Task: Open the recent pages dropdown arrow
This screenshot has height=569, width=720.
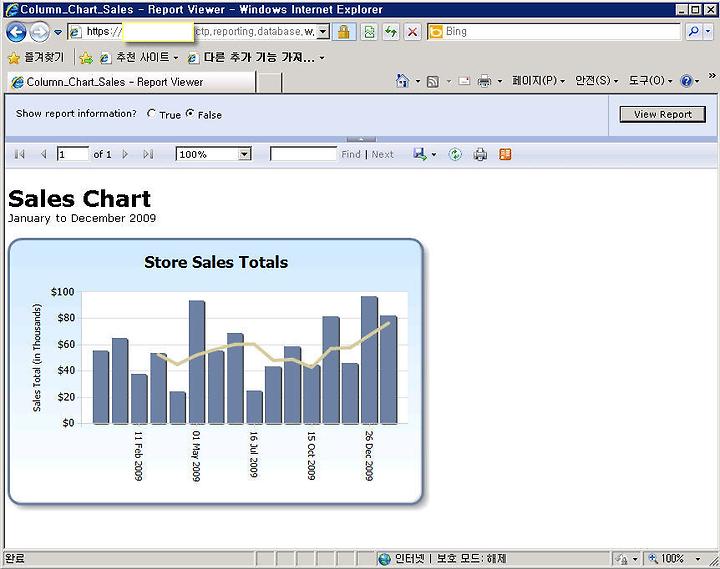Action: pos(58,32)
